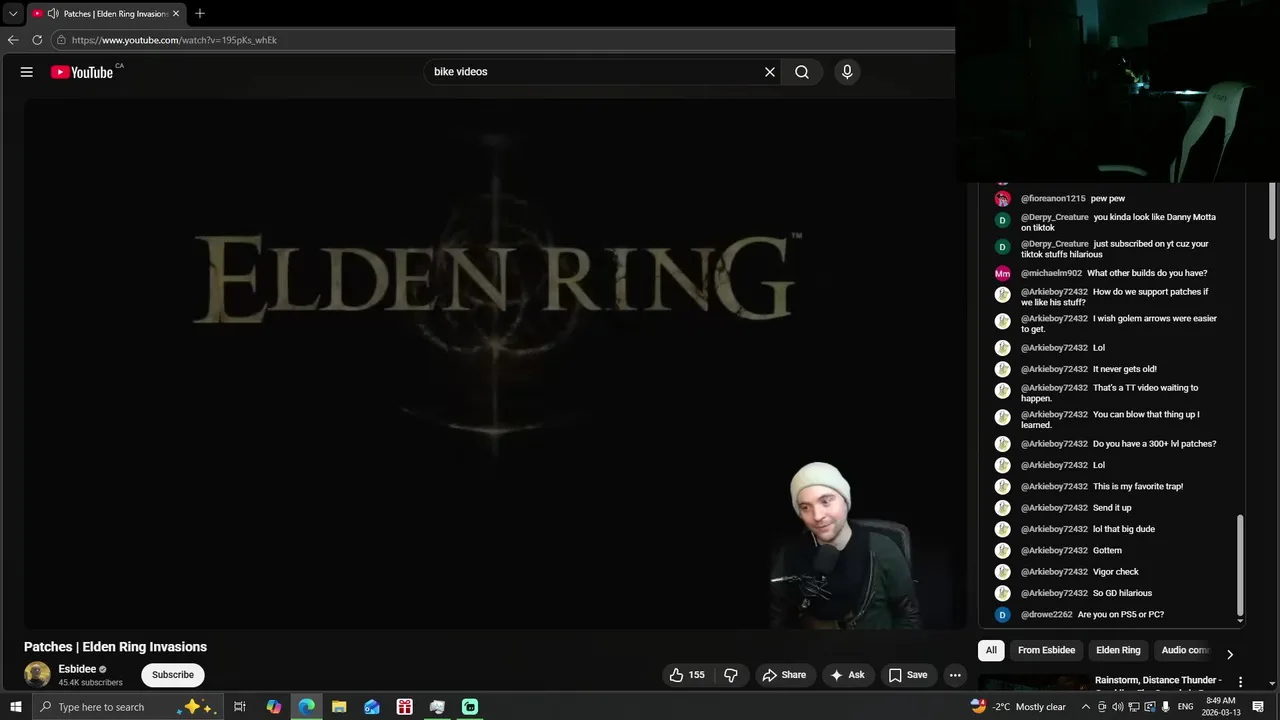Show hidden system tray icons
The width and height of the screenshot is (1280, 720).
(1086, 707)
